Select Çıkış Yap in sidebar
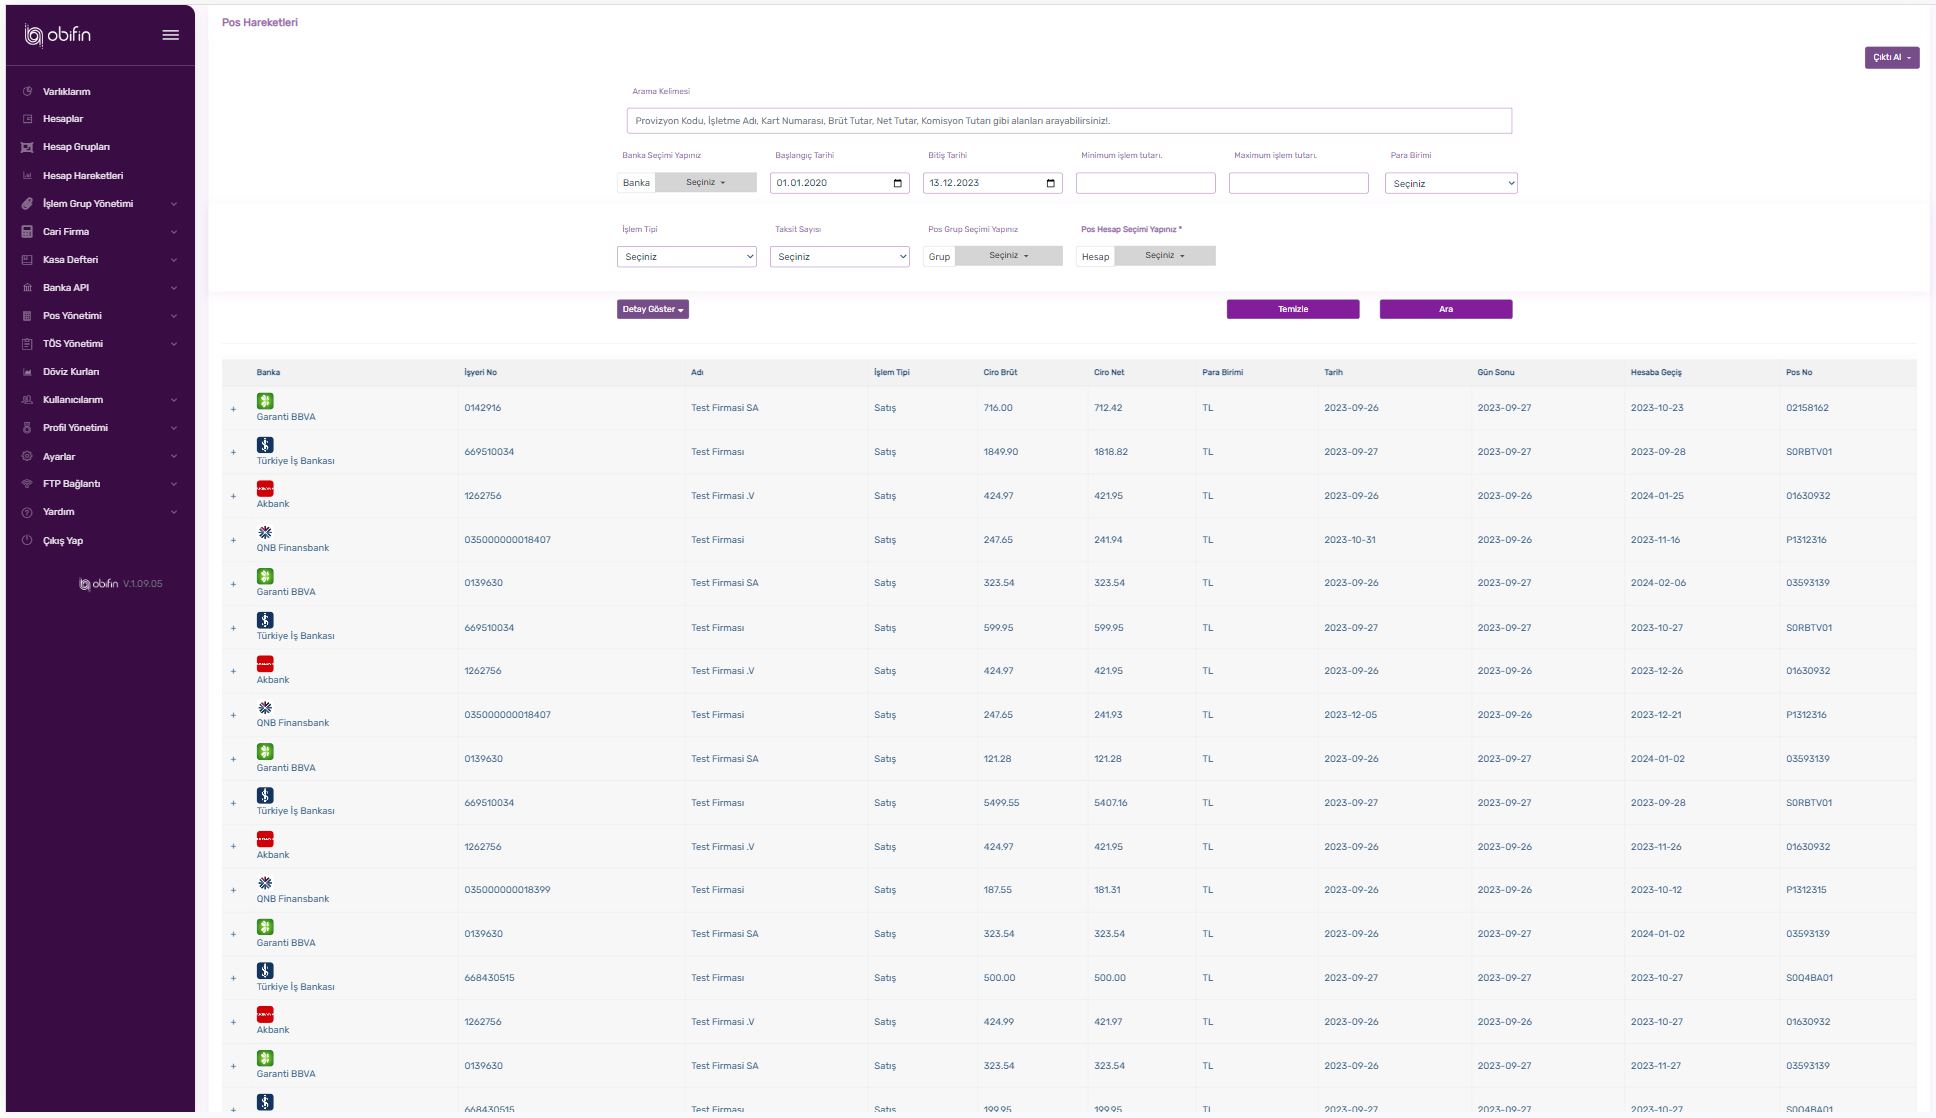1936x1118 pixels. click(63, 541)
